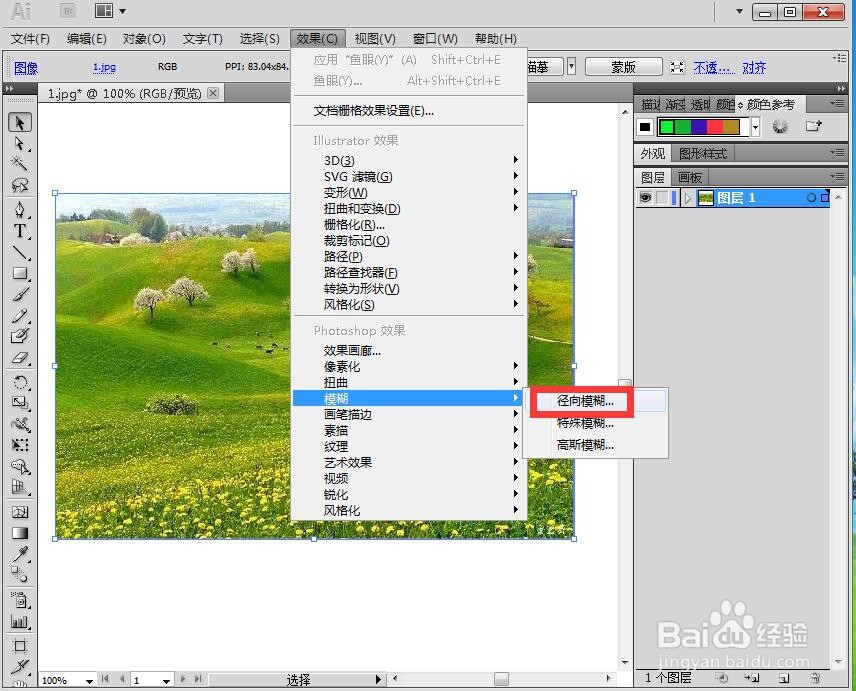The width and height of the screenshot is (856, 691).
Task: Select the Rectangle tool
Action: [20, 273]
